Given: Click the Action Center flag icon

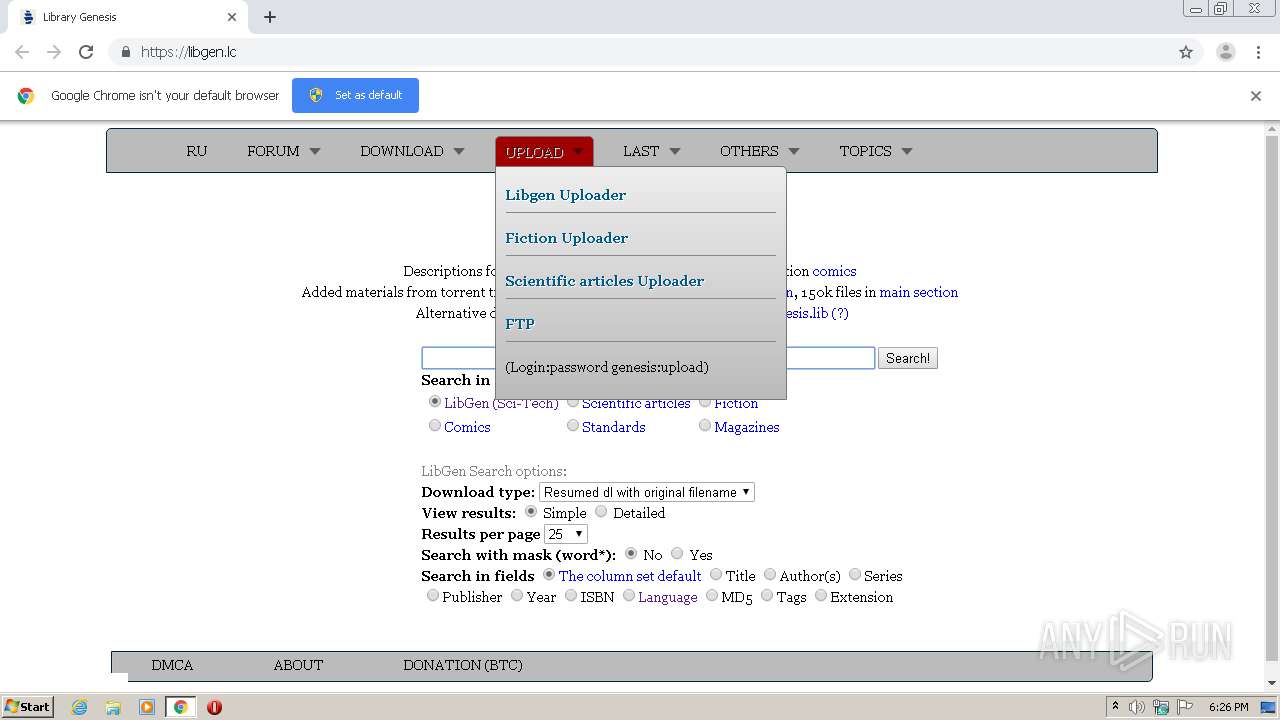Looking at the screenshot, I should click(1185, 707).
